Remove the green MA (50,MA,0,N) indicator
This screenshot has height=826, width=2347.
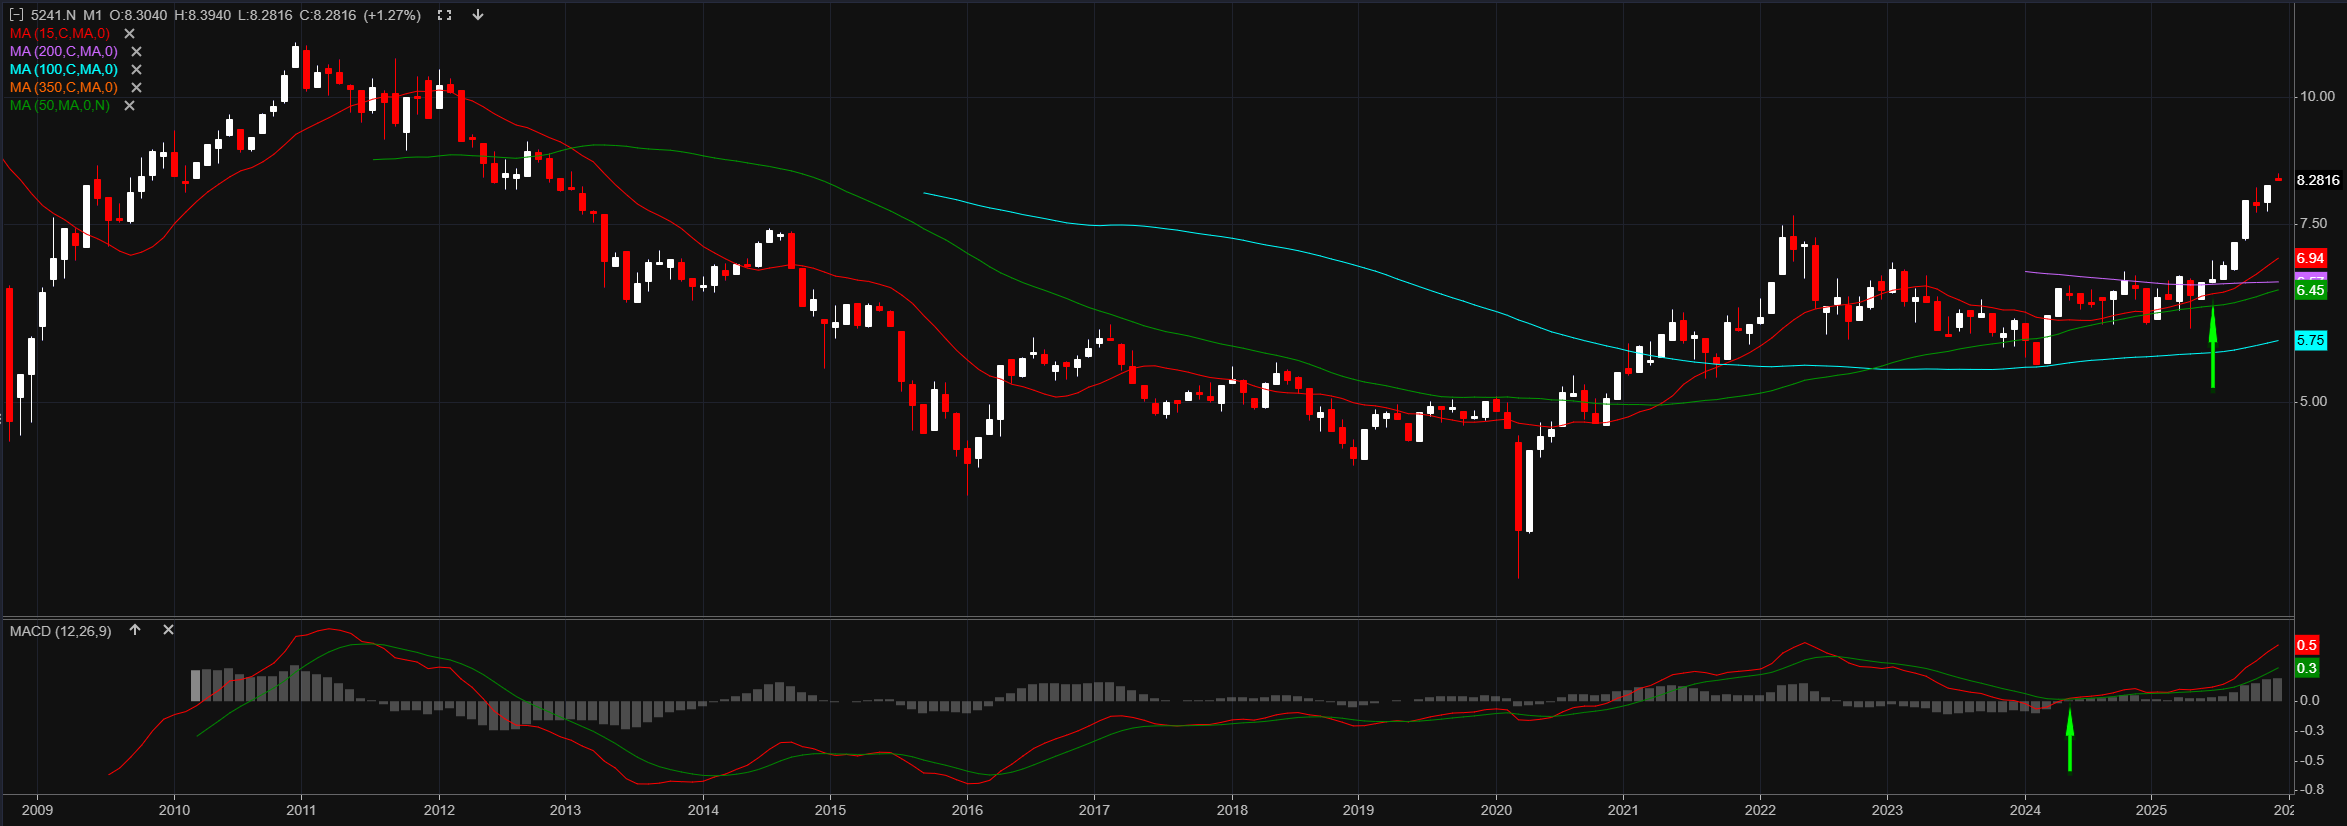(129, 106)
